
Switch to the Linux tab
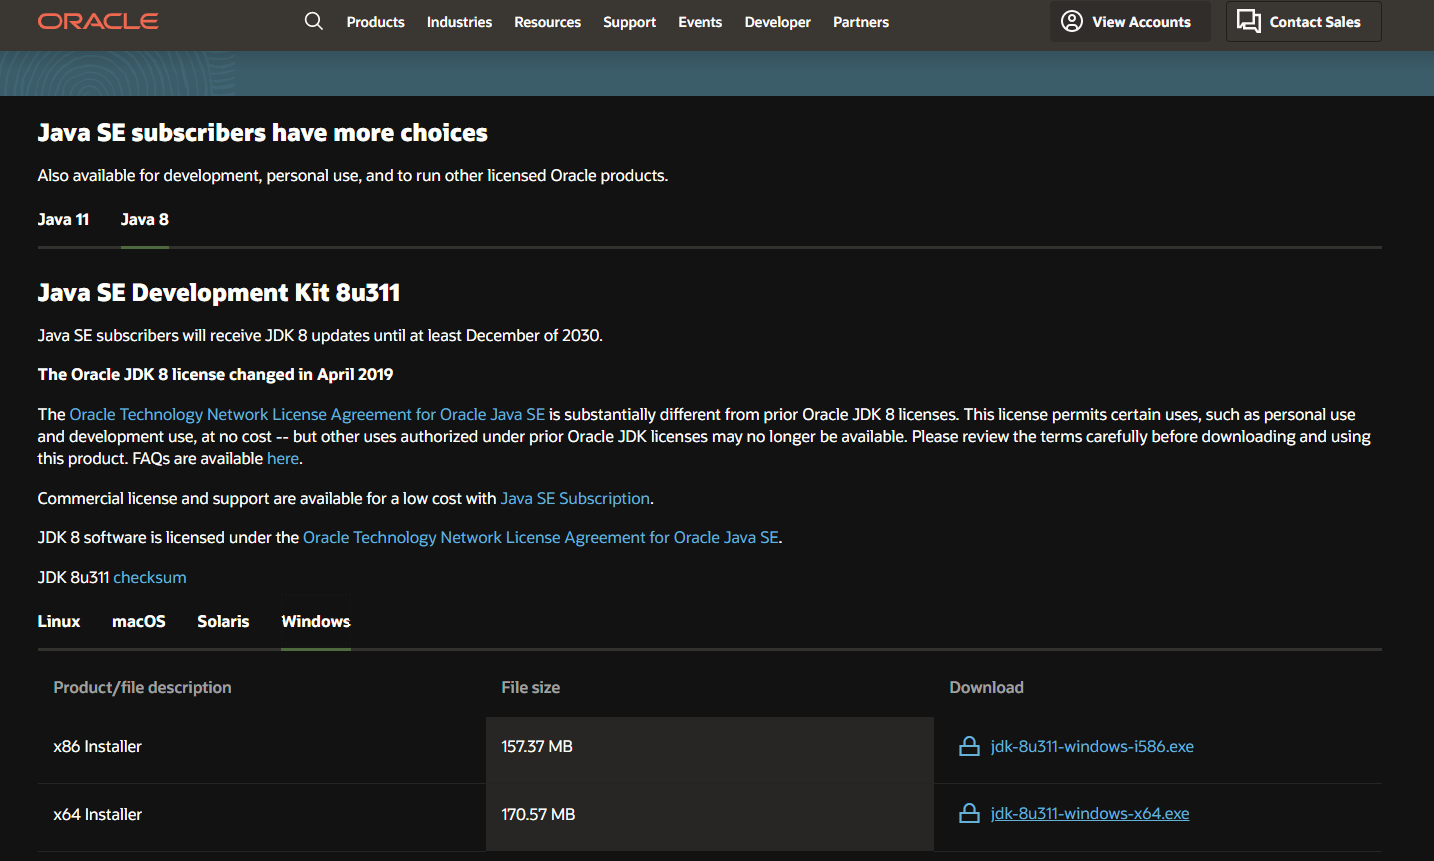59,621
